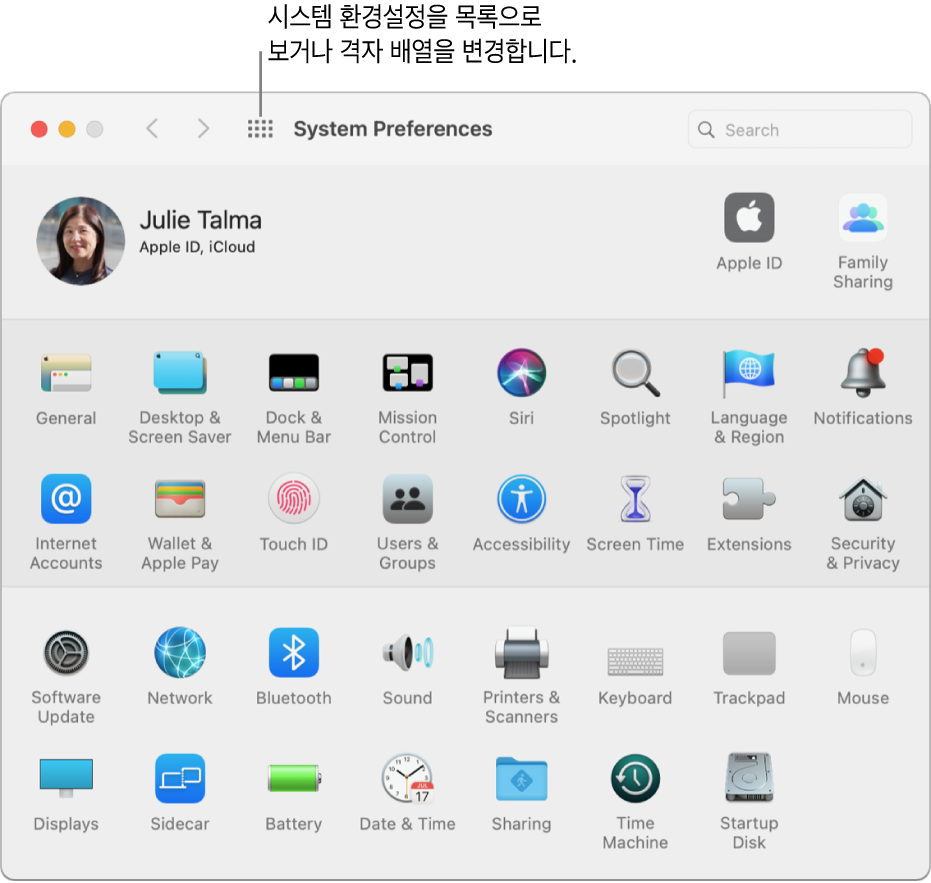The image size is (931, 883).
Task: Click the red close window button
Action: (x=39, y=129)
